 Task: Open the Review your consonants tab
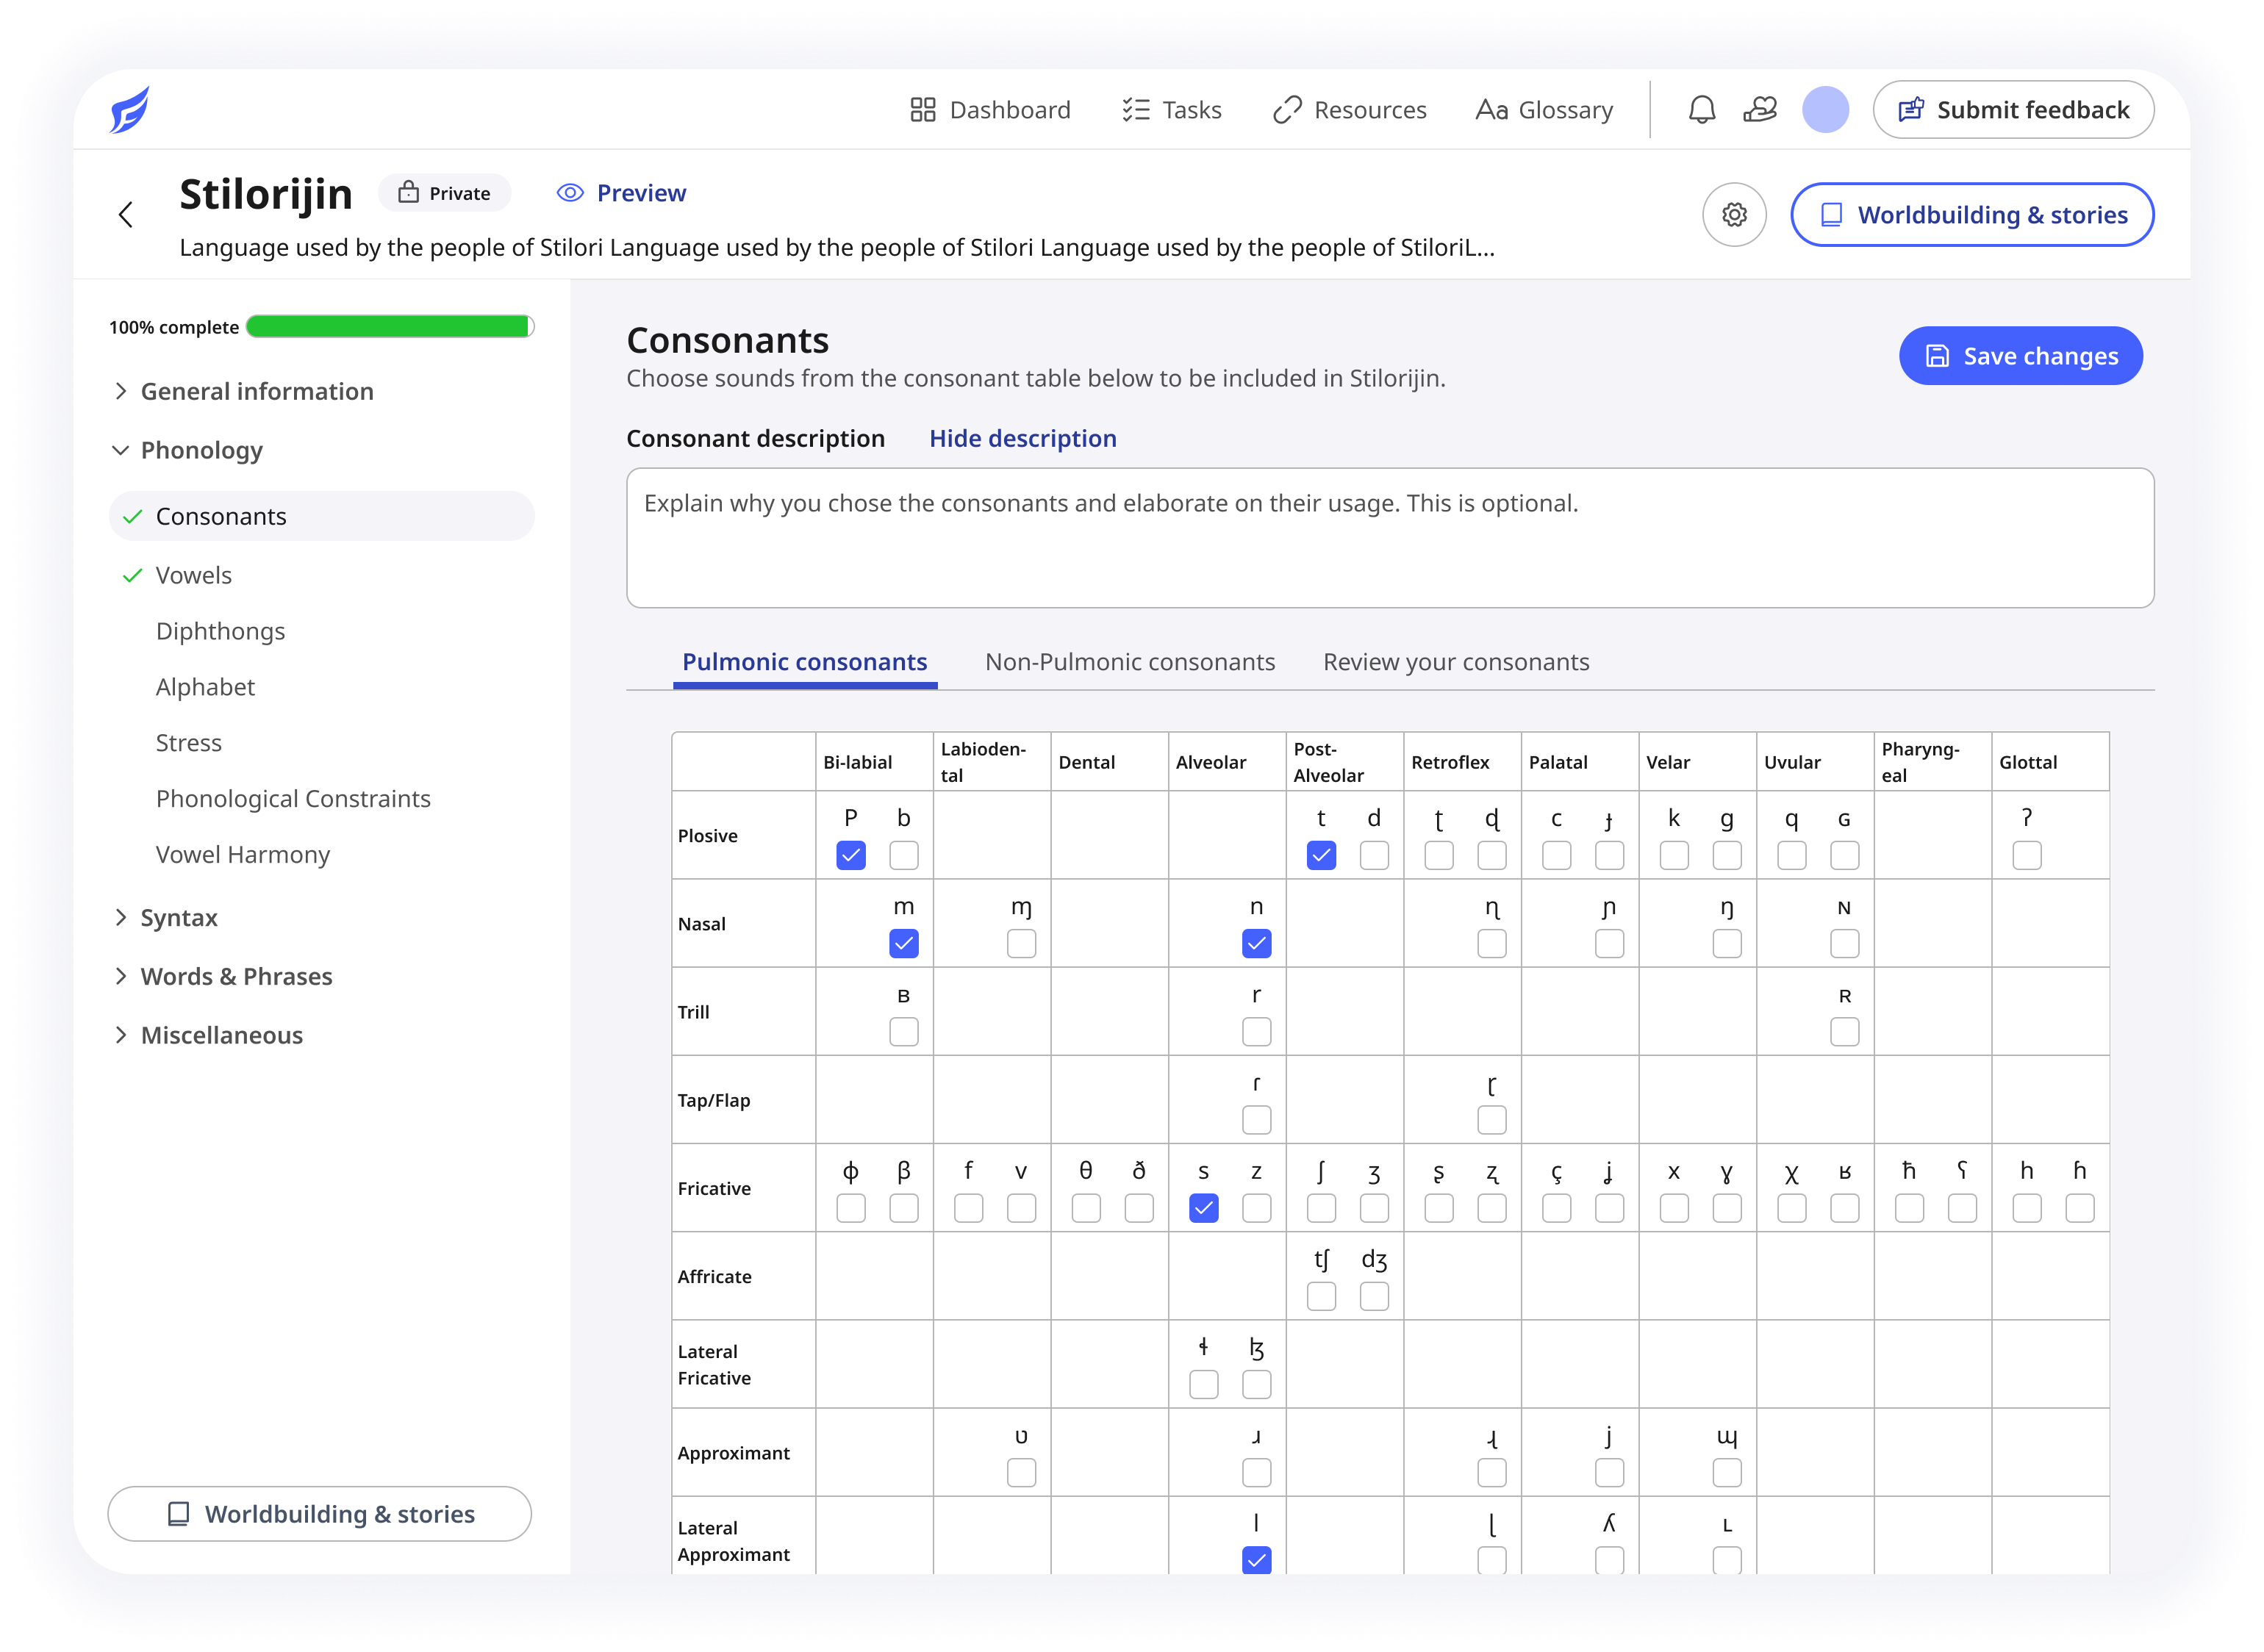click(1455, 662)
